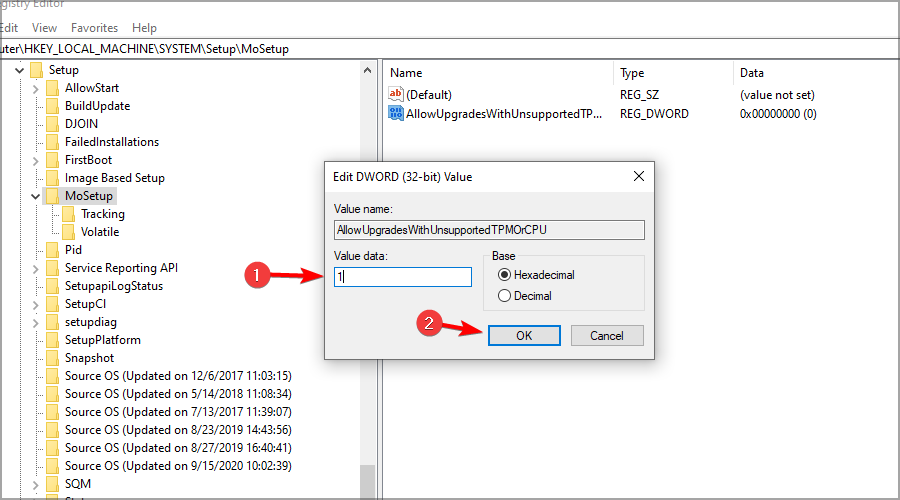Click the MoSetup folder icon
The height and width of the screenshot is (500, 900).
coord(51,196)
